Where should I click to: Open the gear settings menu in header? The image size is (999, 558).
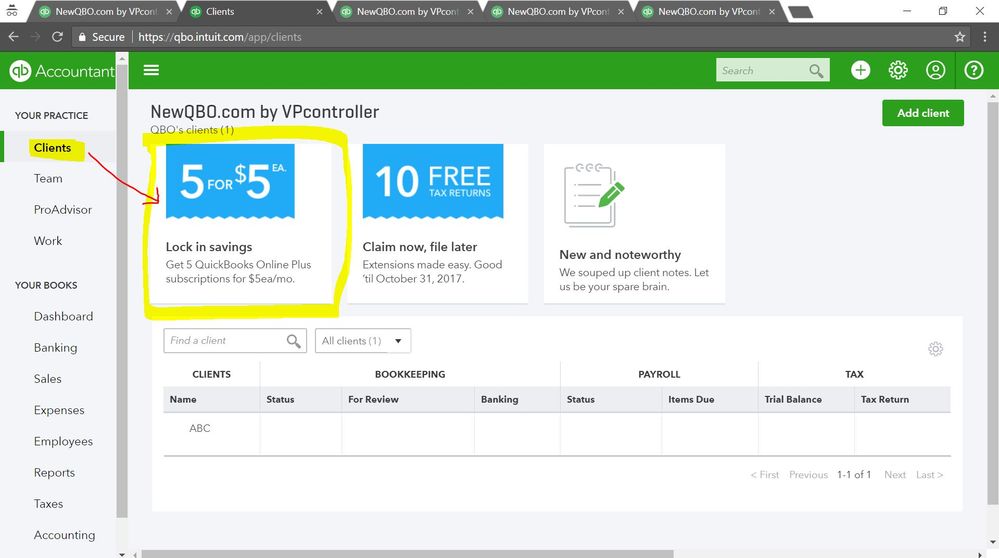pyautogui.click(x=898, y=70)
